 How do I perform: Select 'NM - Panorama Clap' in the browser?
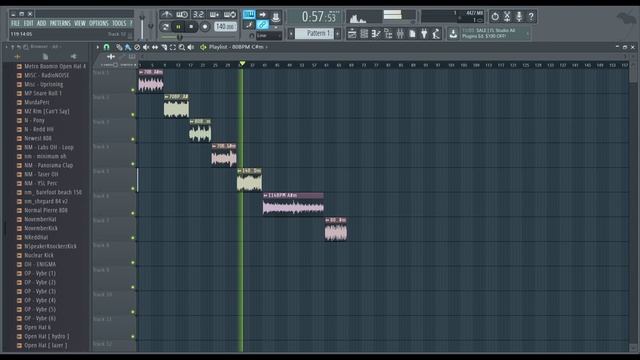point(49,165)
